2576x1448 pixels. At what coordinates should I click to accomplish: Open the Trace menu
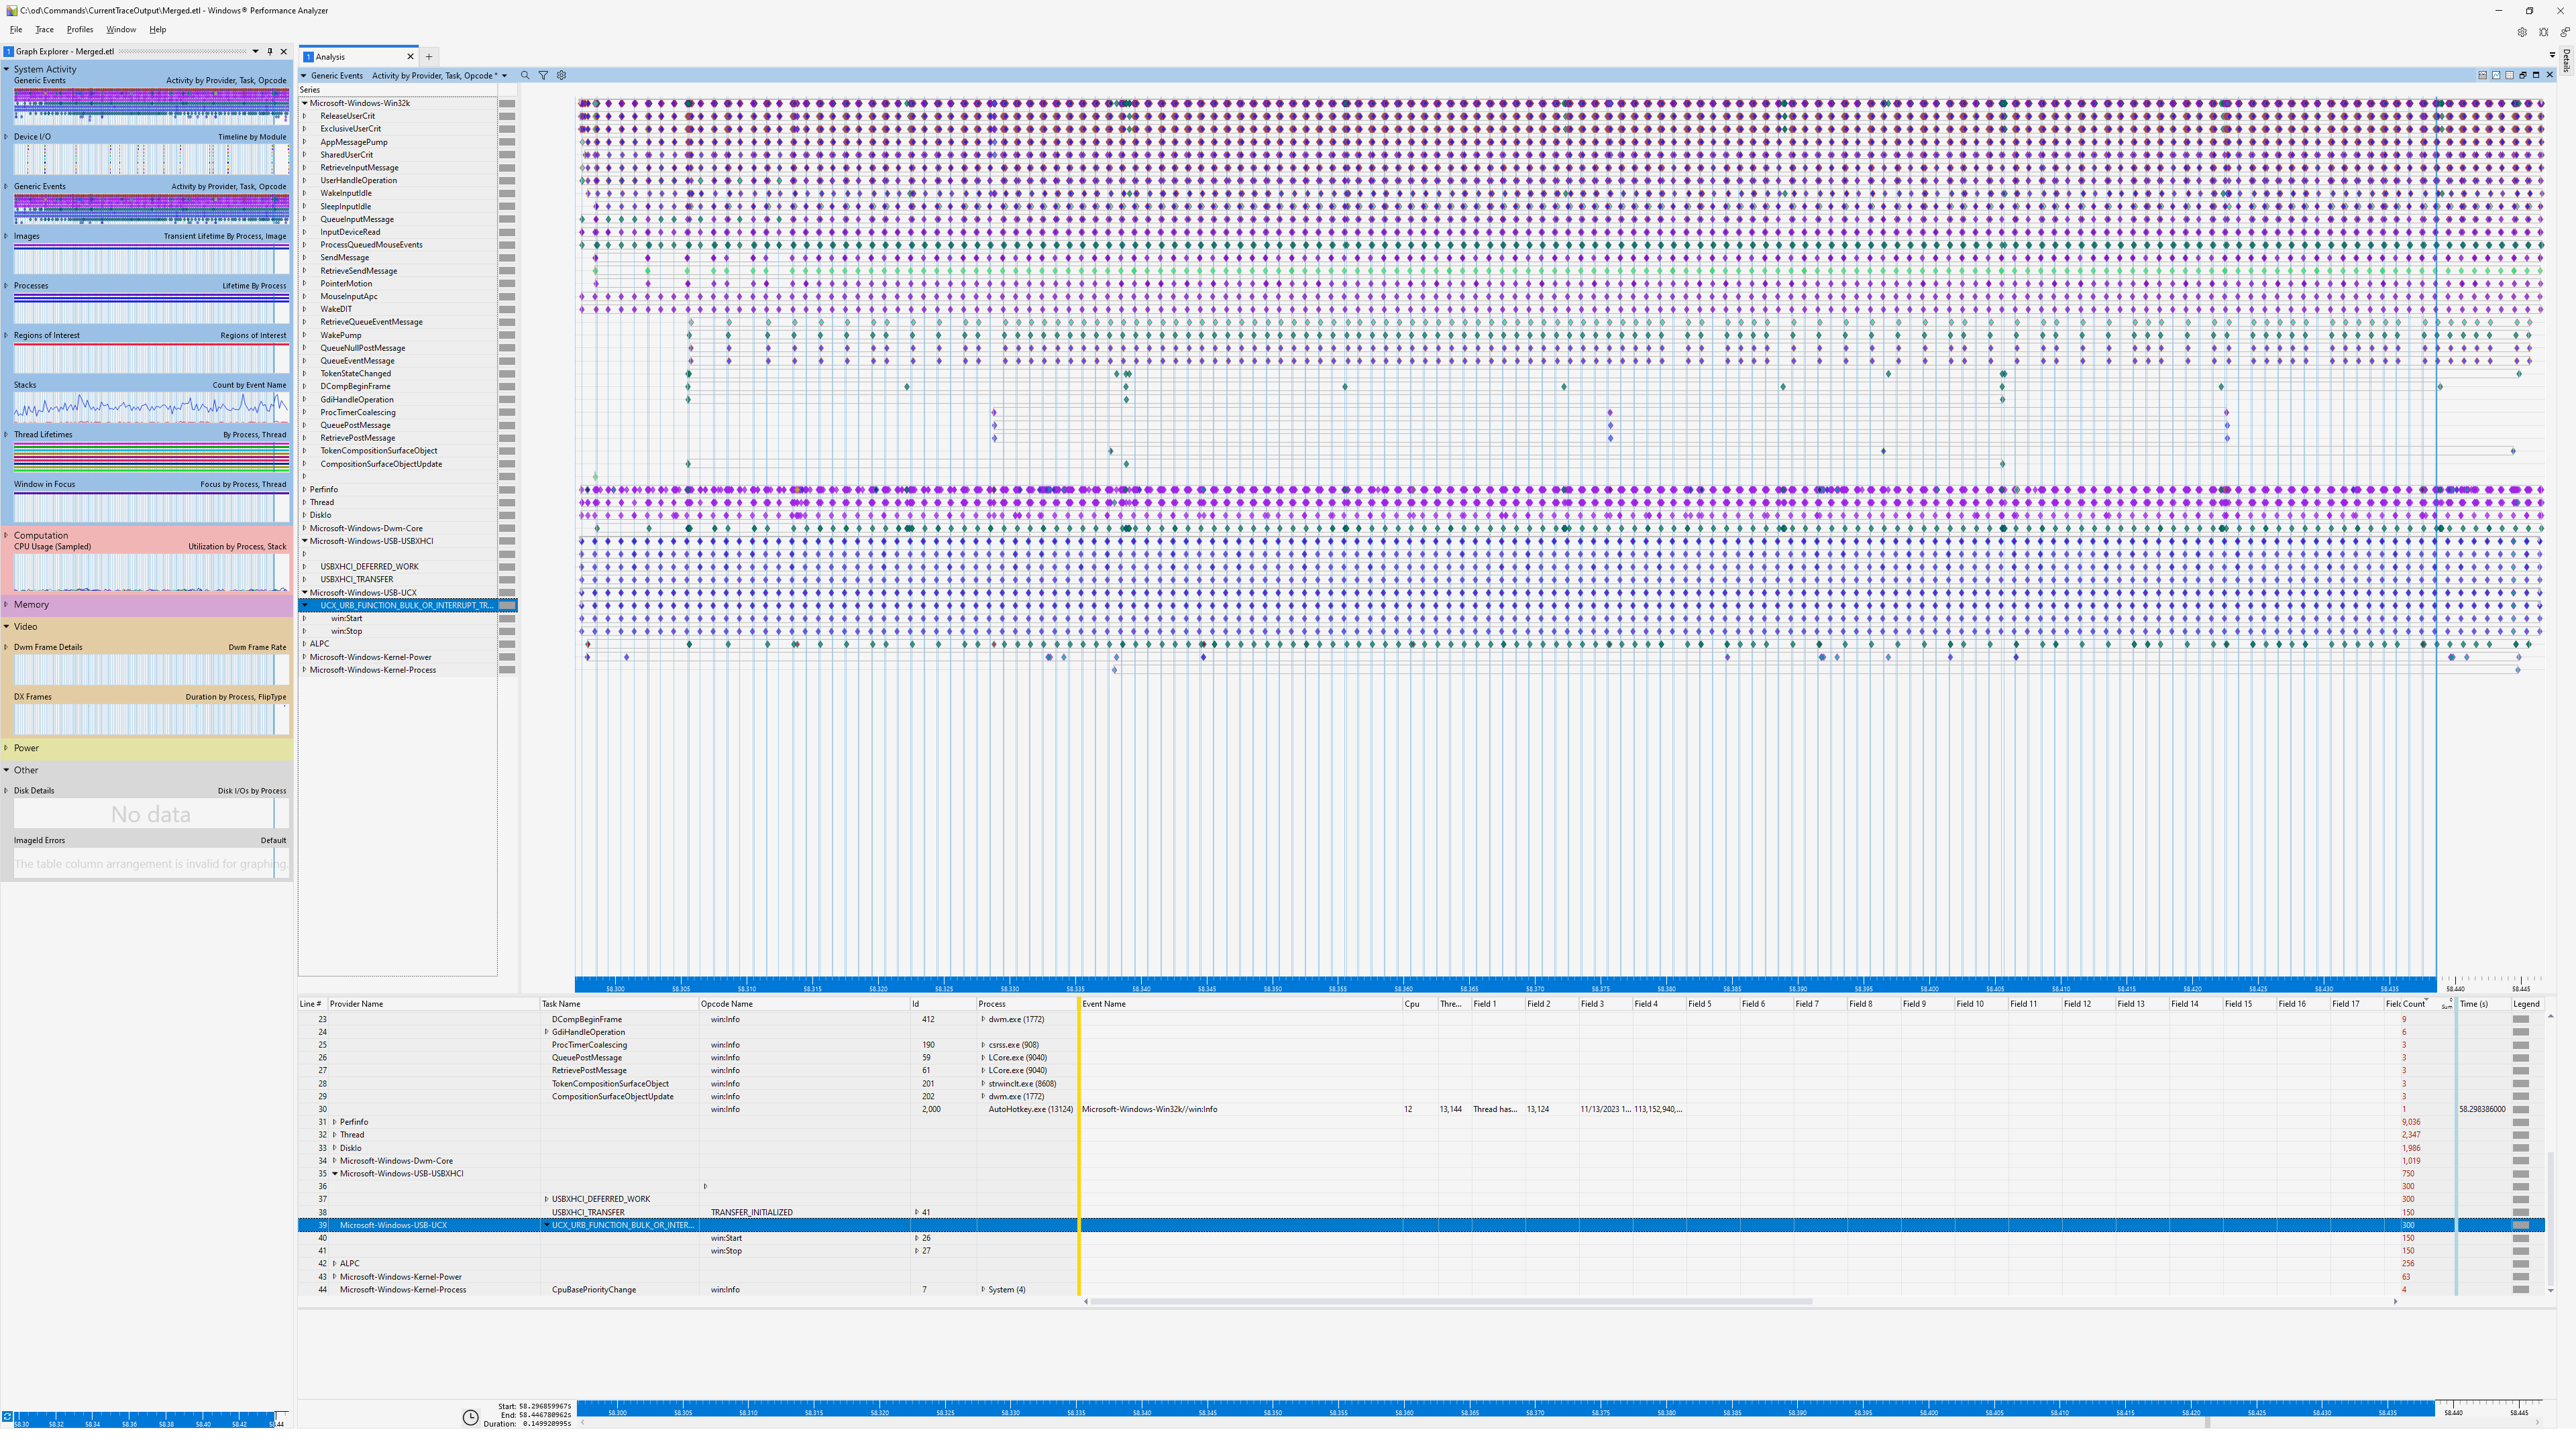click(45, 29)
